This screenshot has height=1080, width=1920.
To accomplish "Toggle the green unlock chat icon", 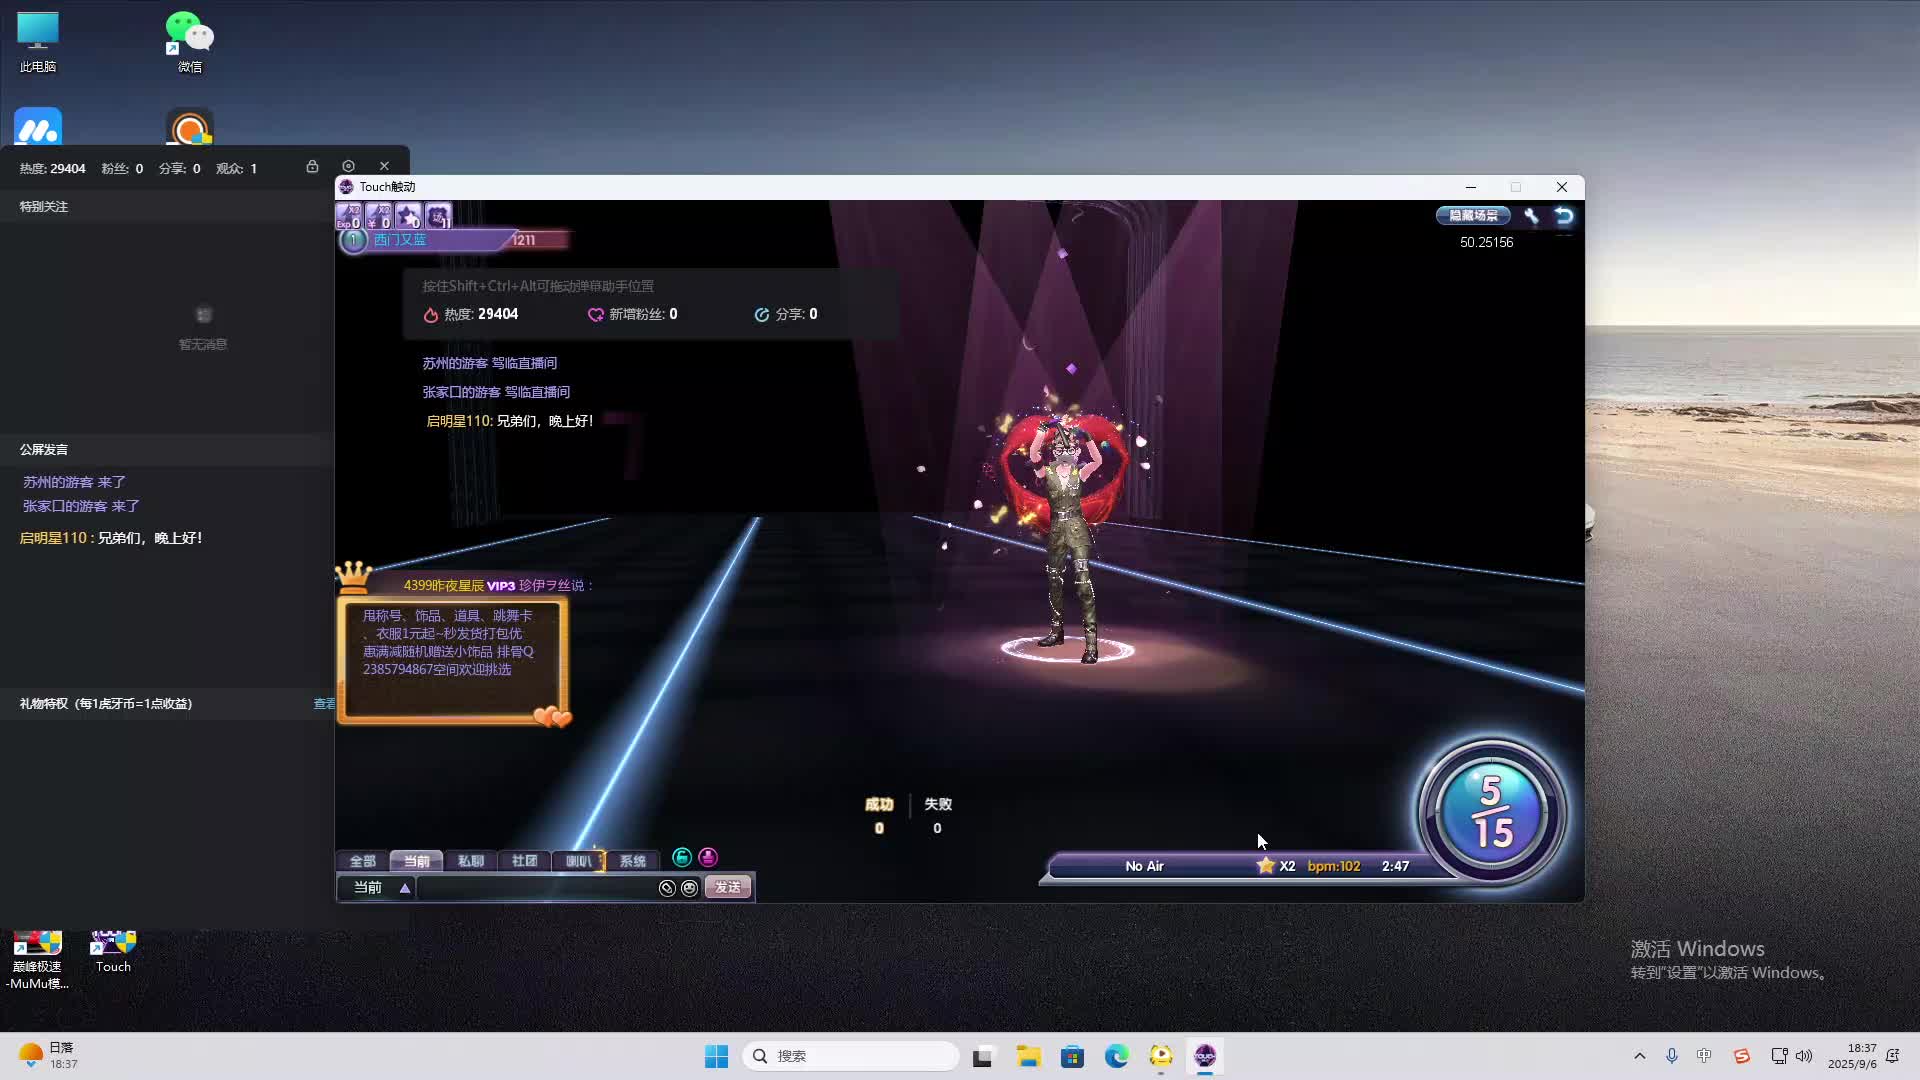I will click(x=682, y=857).
